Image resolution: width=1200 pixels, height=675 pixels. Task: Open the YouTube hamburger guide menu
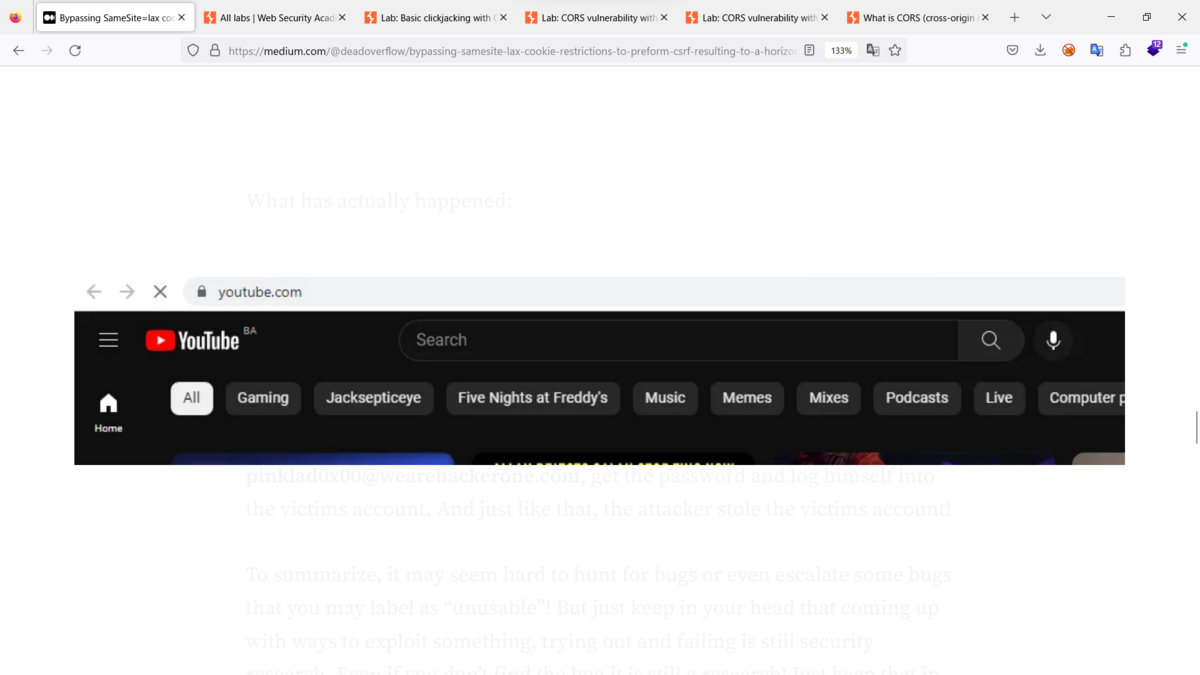109,340
